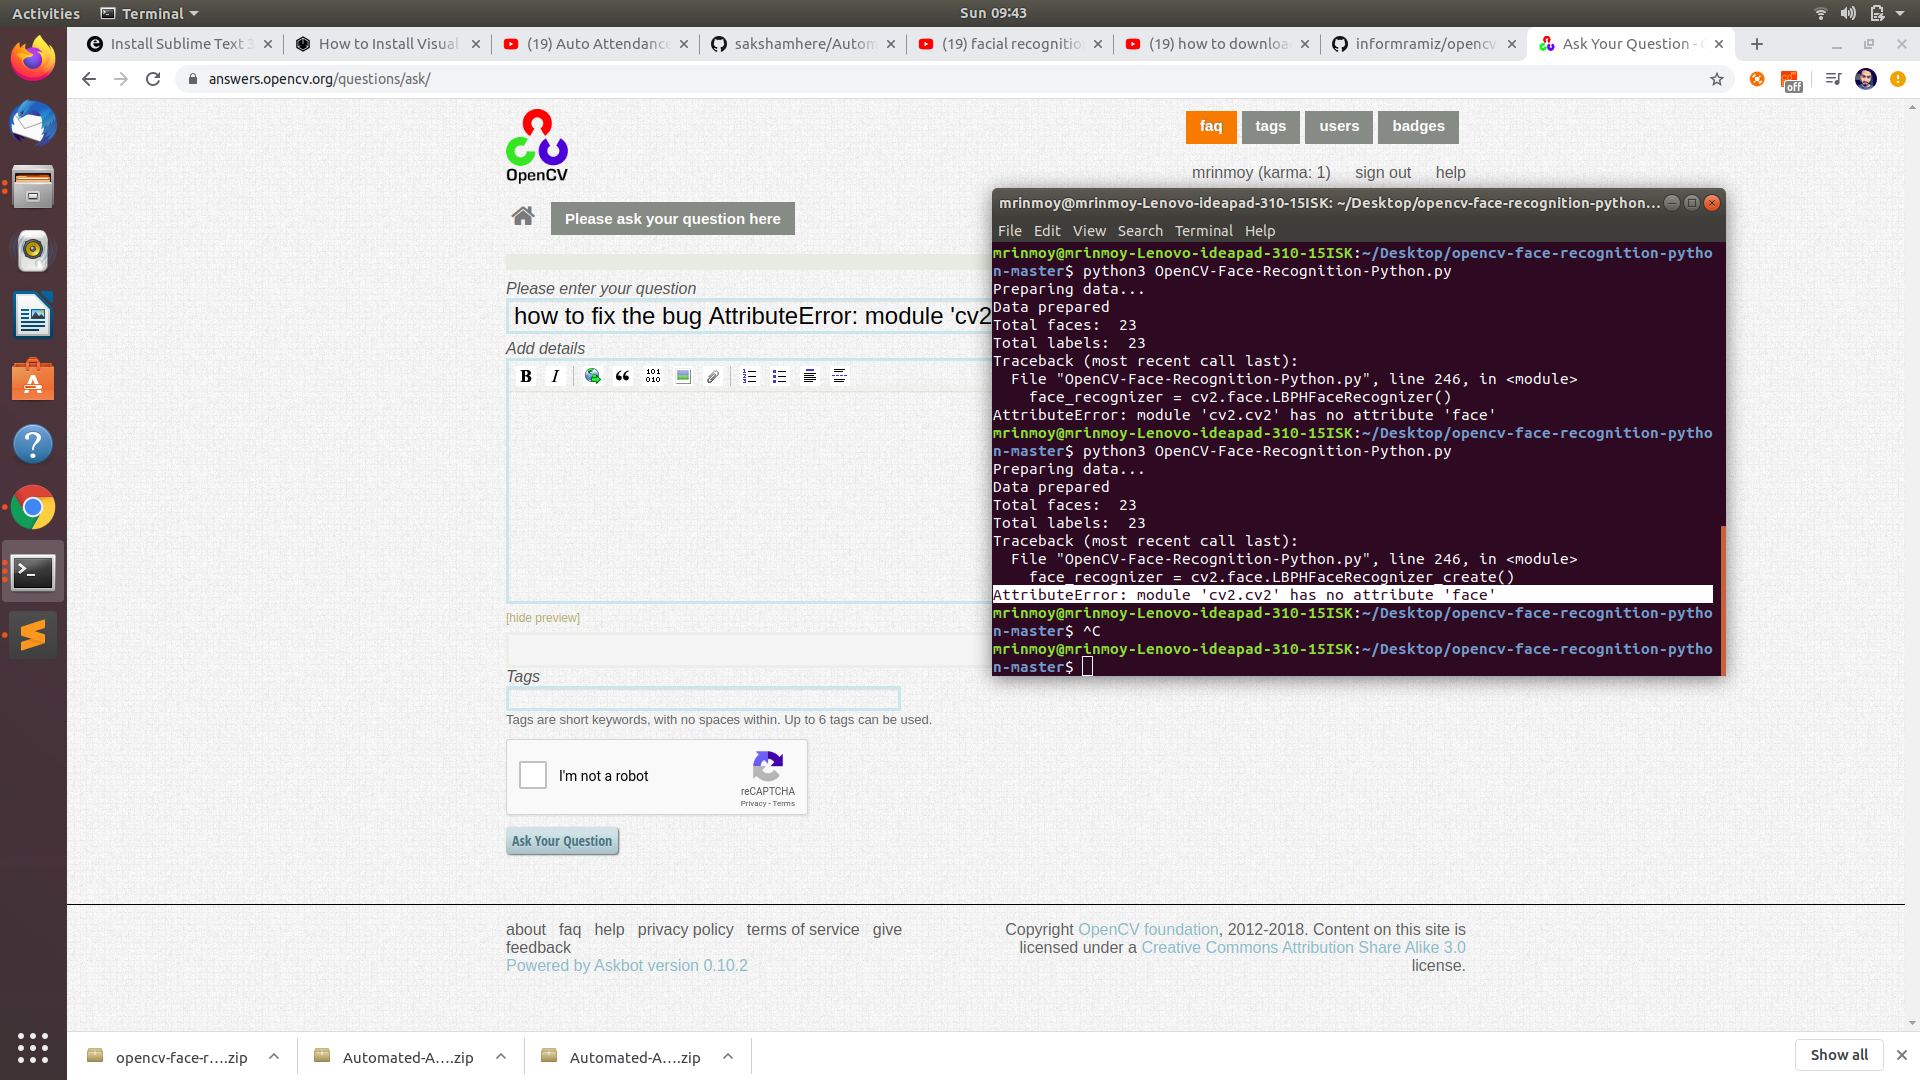Open the users page

1339,126
